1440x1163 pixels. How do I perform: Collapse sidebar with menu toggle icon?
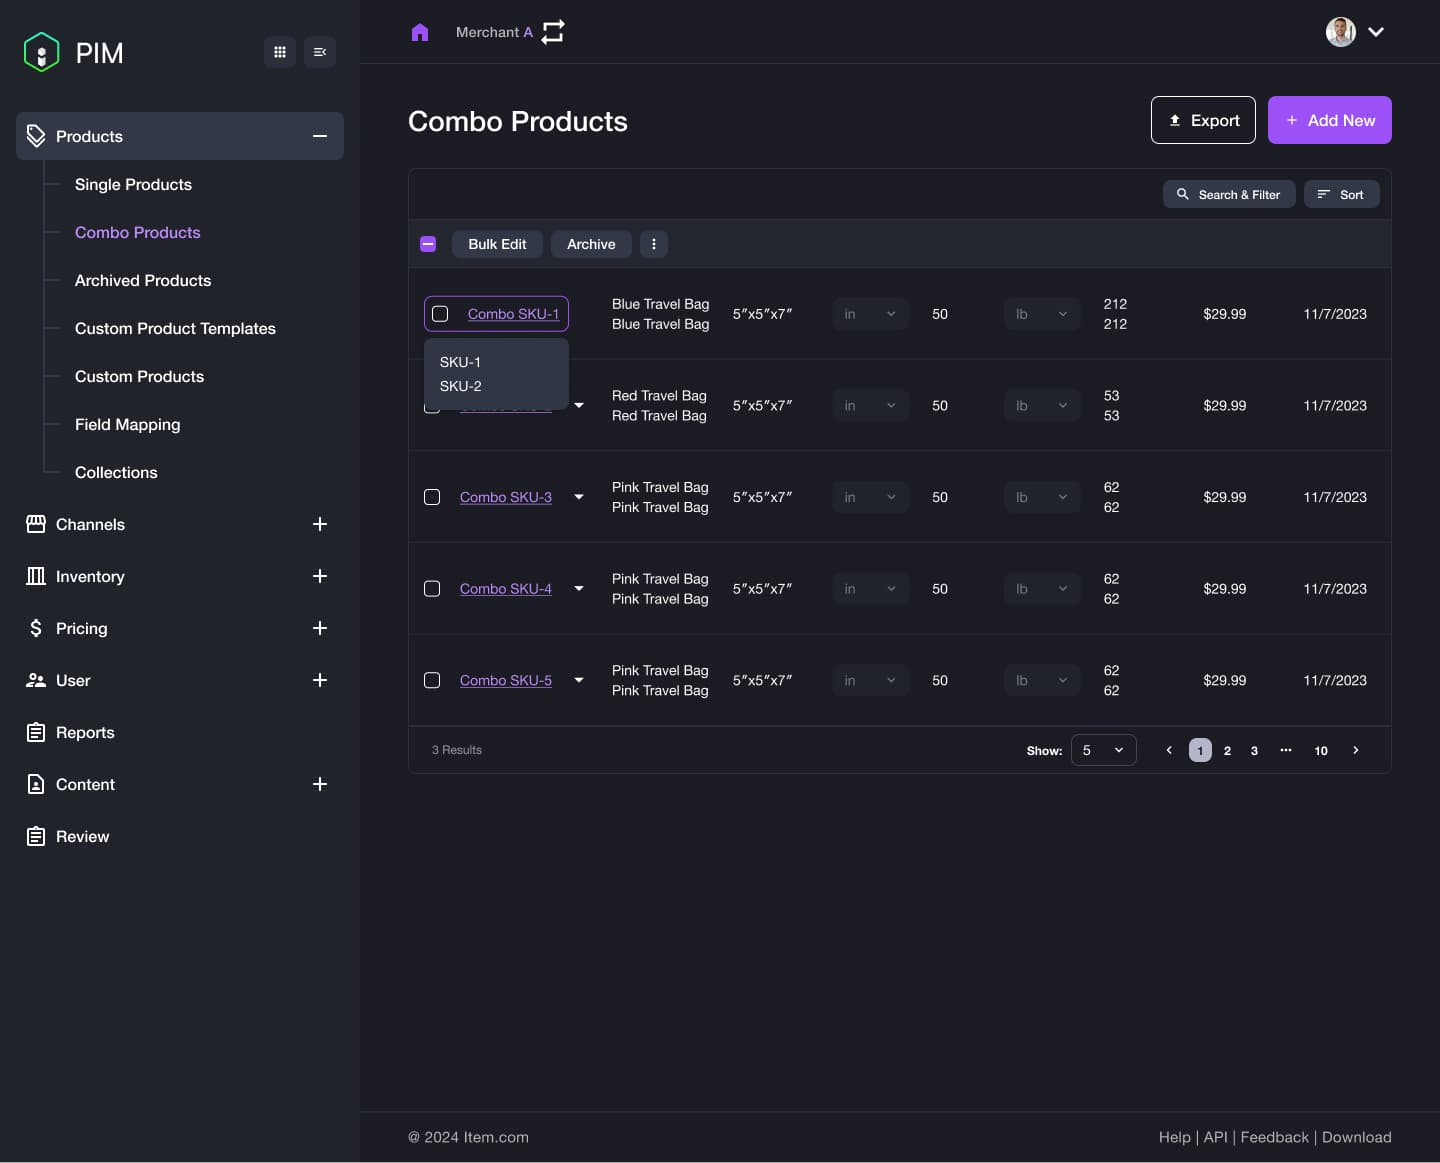pyautogui.click(x=320, y=52)
